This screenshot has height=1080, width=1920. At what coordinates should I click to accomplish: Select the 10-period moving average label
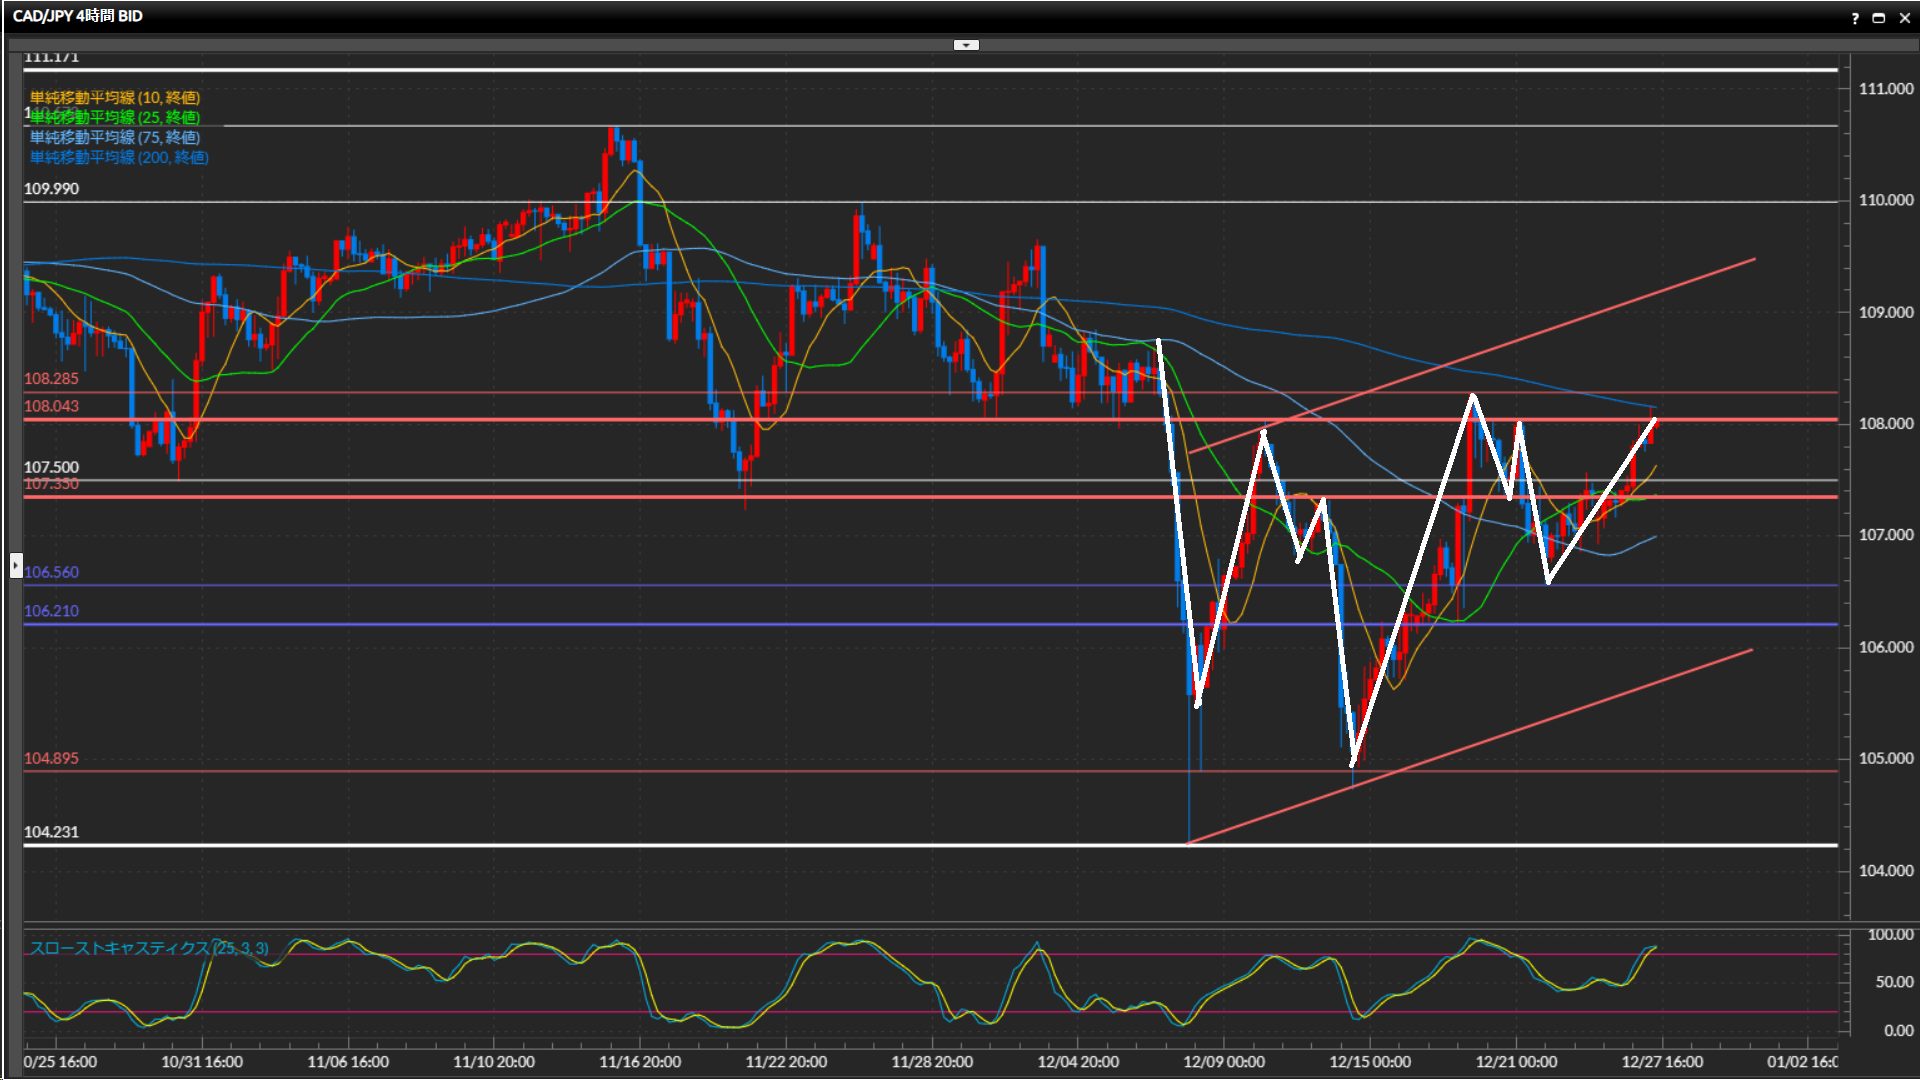pos(114,97)
